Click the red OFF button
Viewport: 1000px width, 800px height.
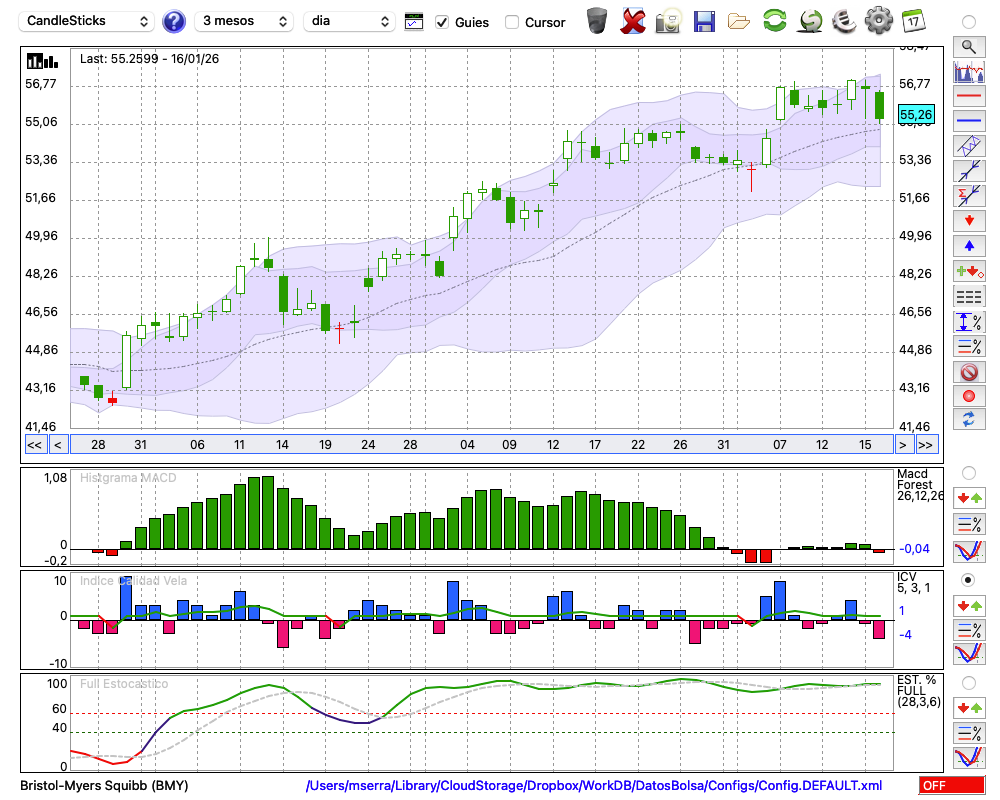[x=951, y=786]
